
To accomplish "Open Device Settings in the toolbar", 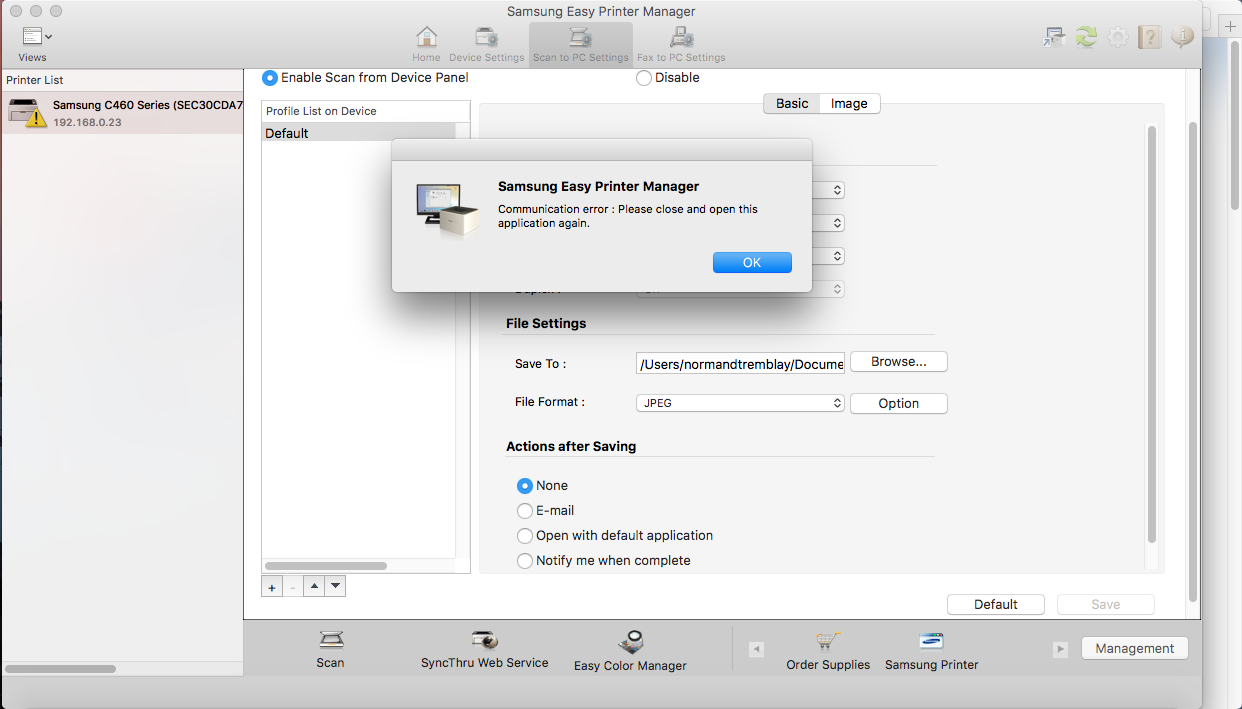I will click(487, 38).
